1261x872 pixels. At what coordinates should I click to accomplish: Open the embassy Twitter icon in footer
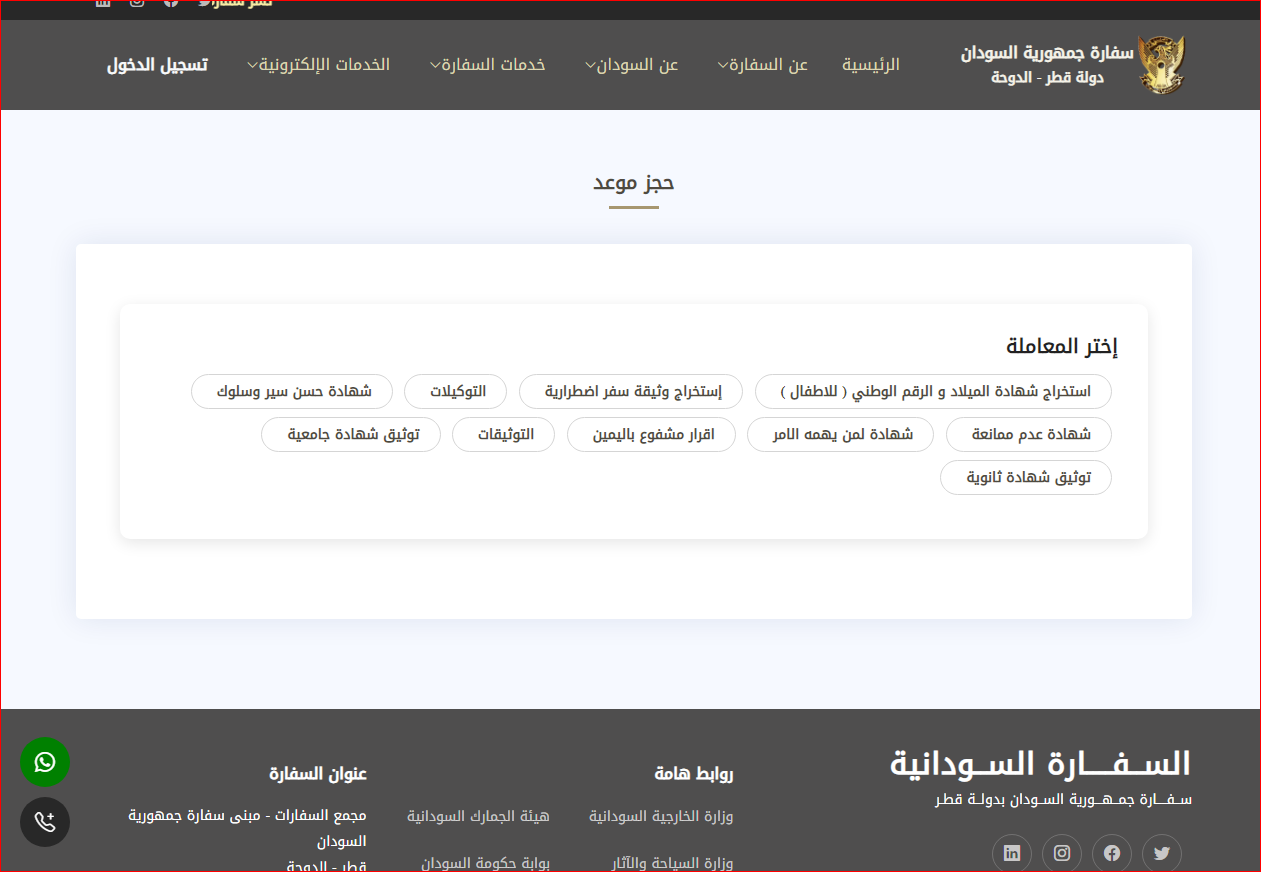(x=1161, y=854)
